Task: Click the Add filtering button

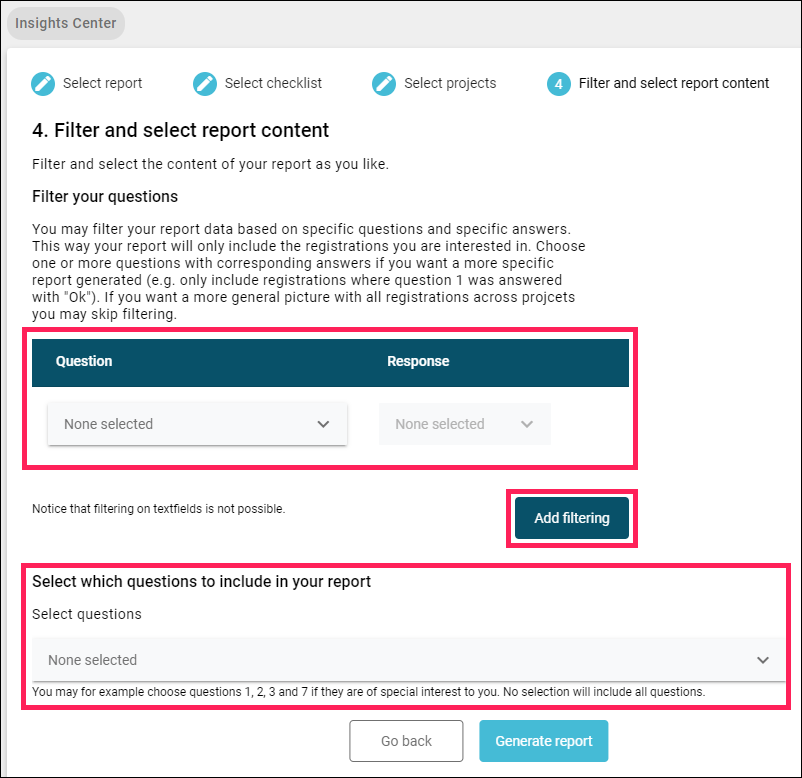Action: click(572, 518)
